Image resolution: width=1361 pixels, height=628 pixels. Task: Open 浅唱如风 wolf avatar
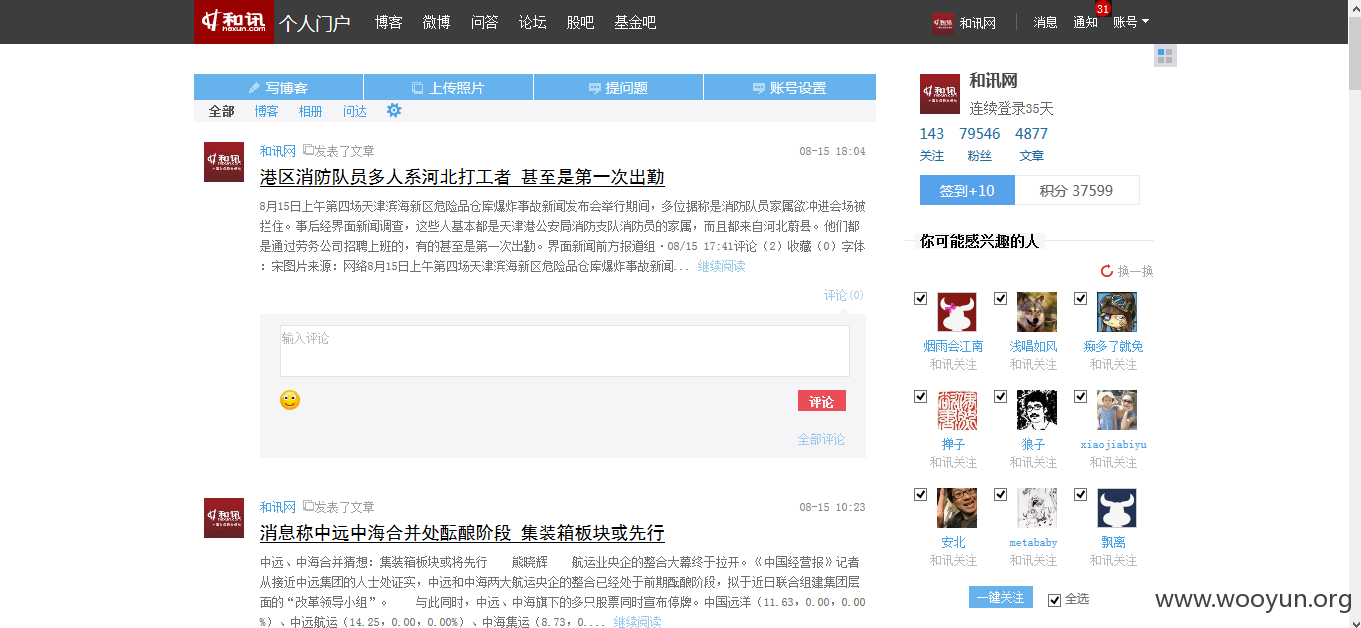pyautogui.click(x=1036, y=312)
